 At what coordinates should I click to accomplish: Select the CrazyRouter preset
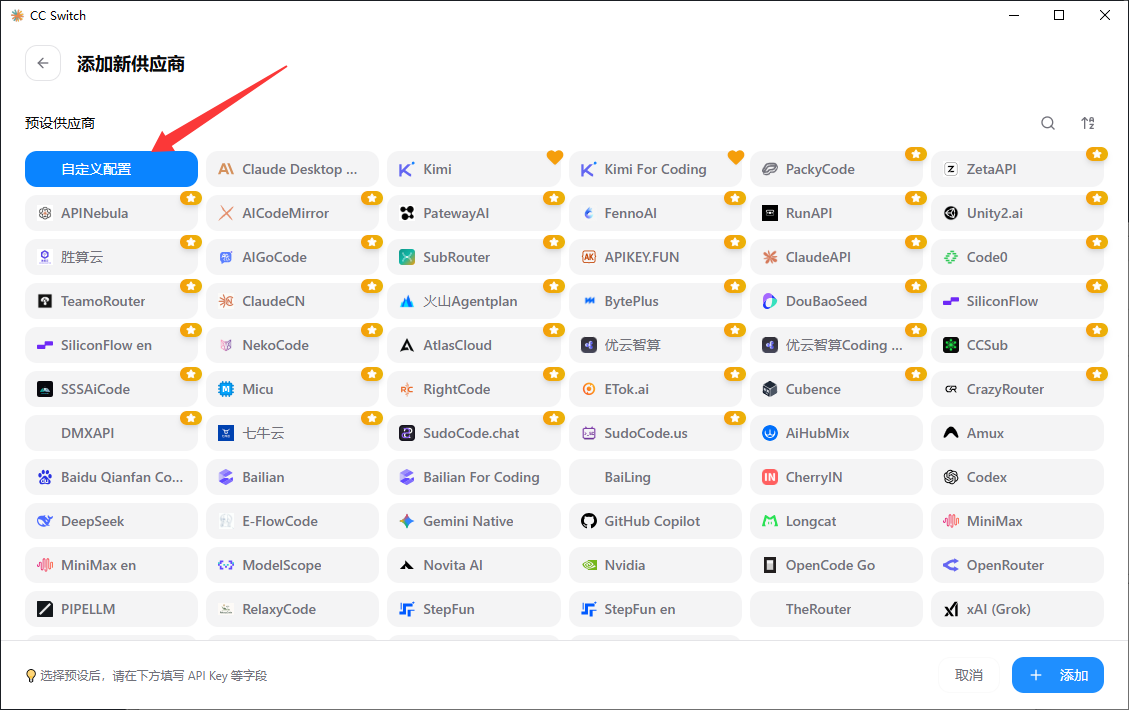1017,389
